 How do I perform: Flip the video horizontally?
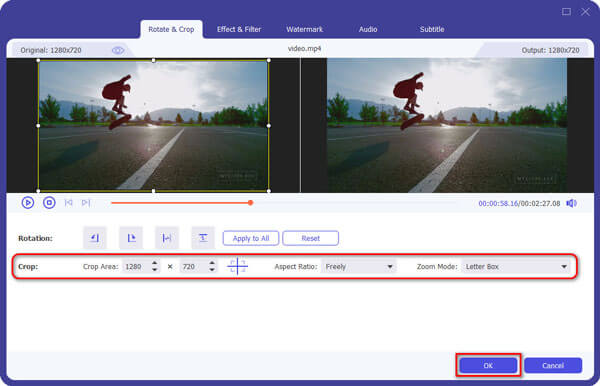[167, 238]
